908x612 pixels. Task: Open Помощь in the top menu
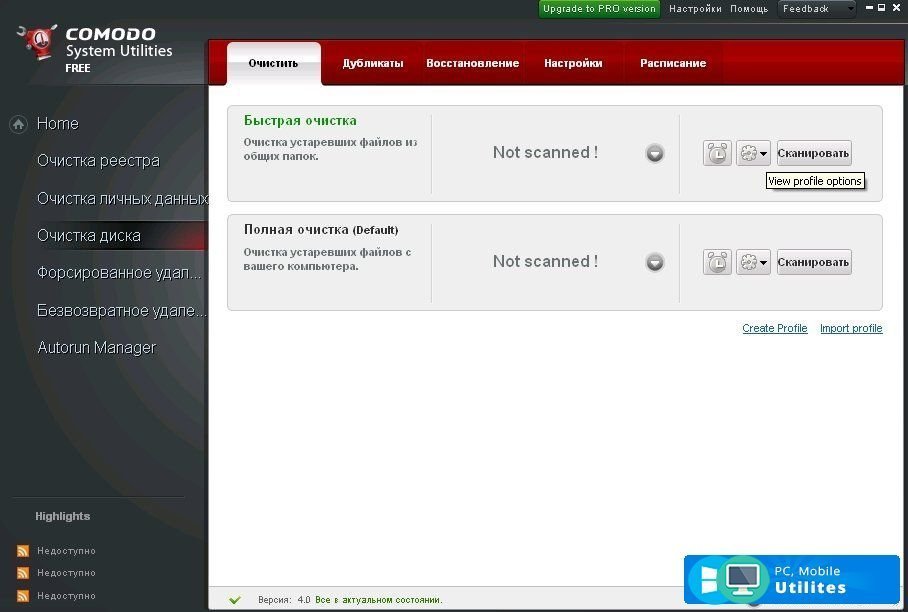tap(749, 9)
